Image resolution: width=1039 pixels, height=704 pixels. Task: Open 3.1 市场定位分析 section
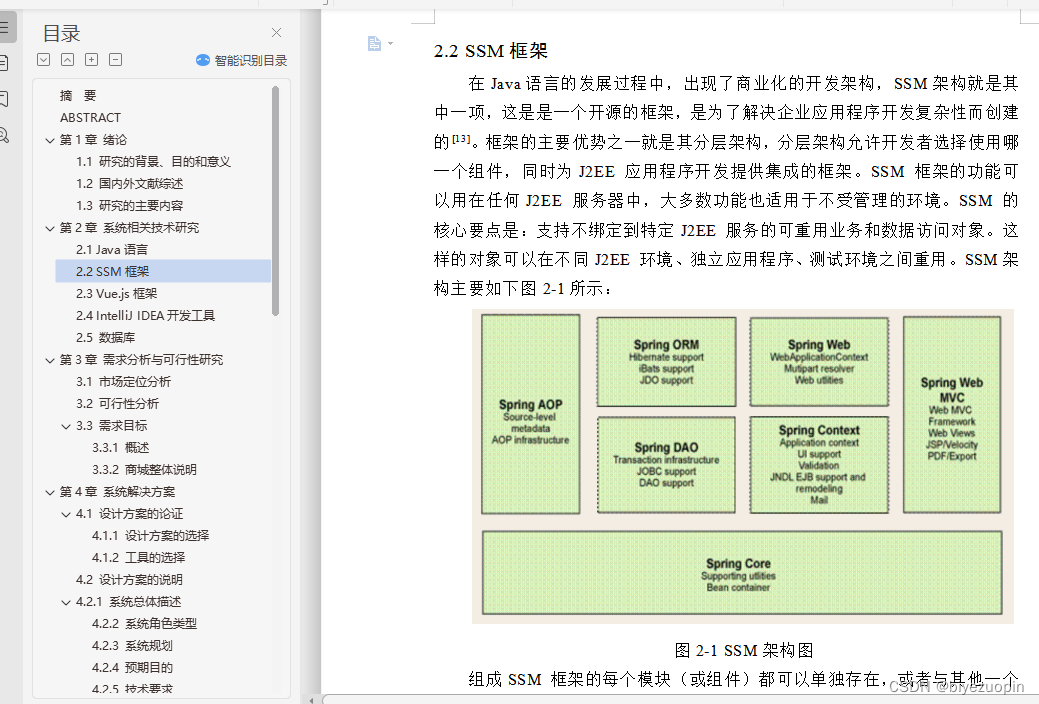coord(123,381)
